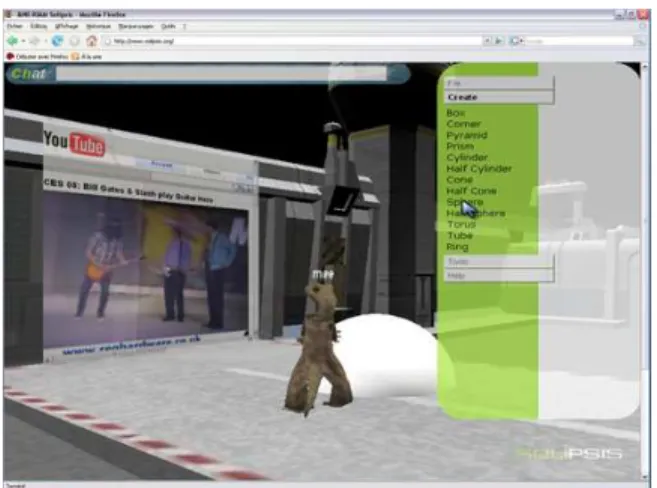657x488 pixels.
Task: Create a Tube from the shape list
Action: click(460, 235)
